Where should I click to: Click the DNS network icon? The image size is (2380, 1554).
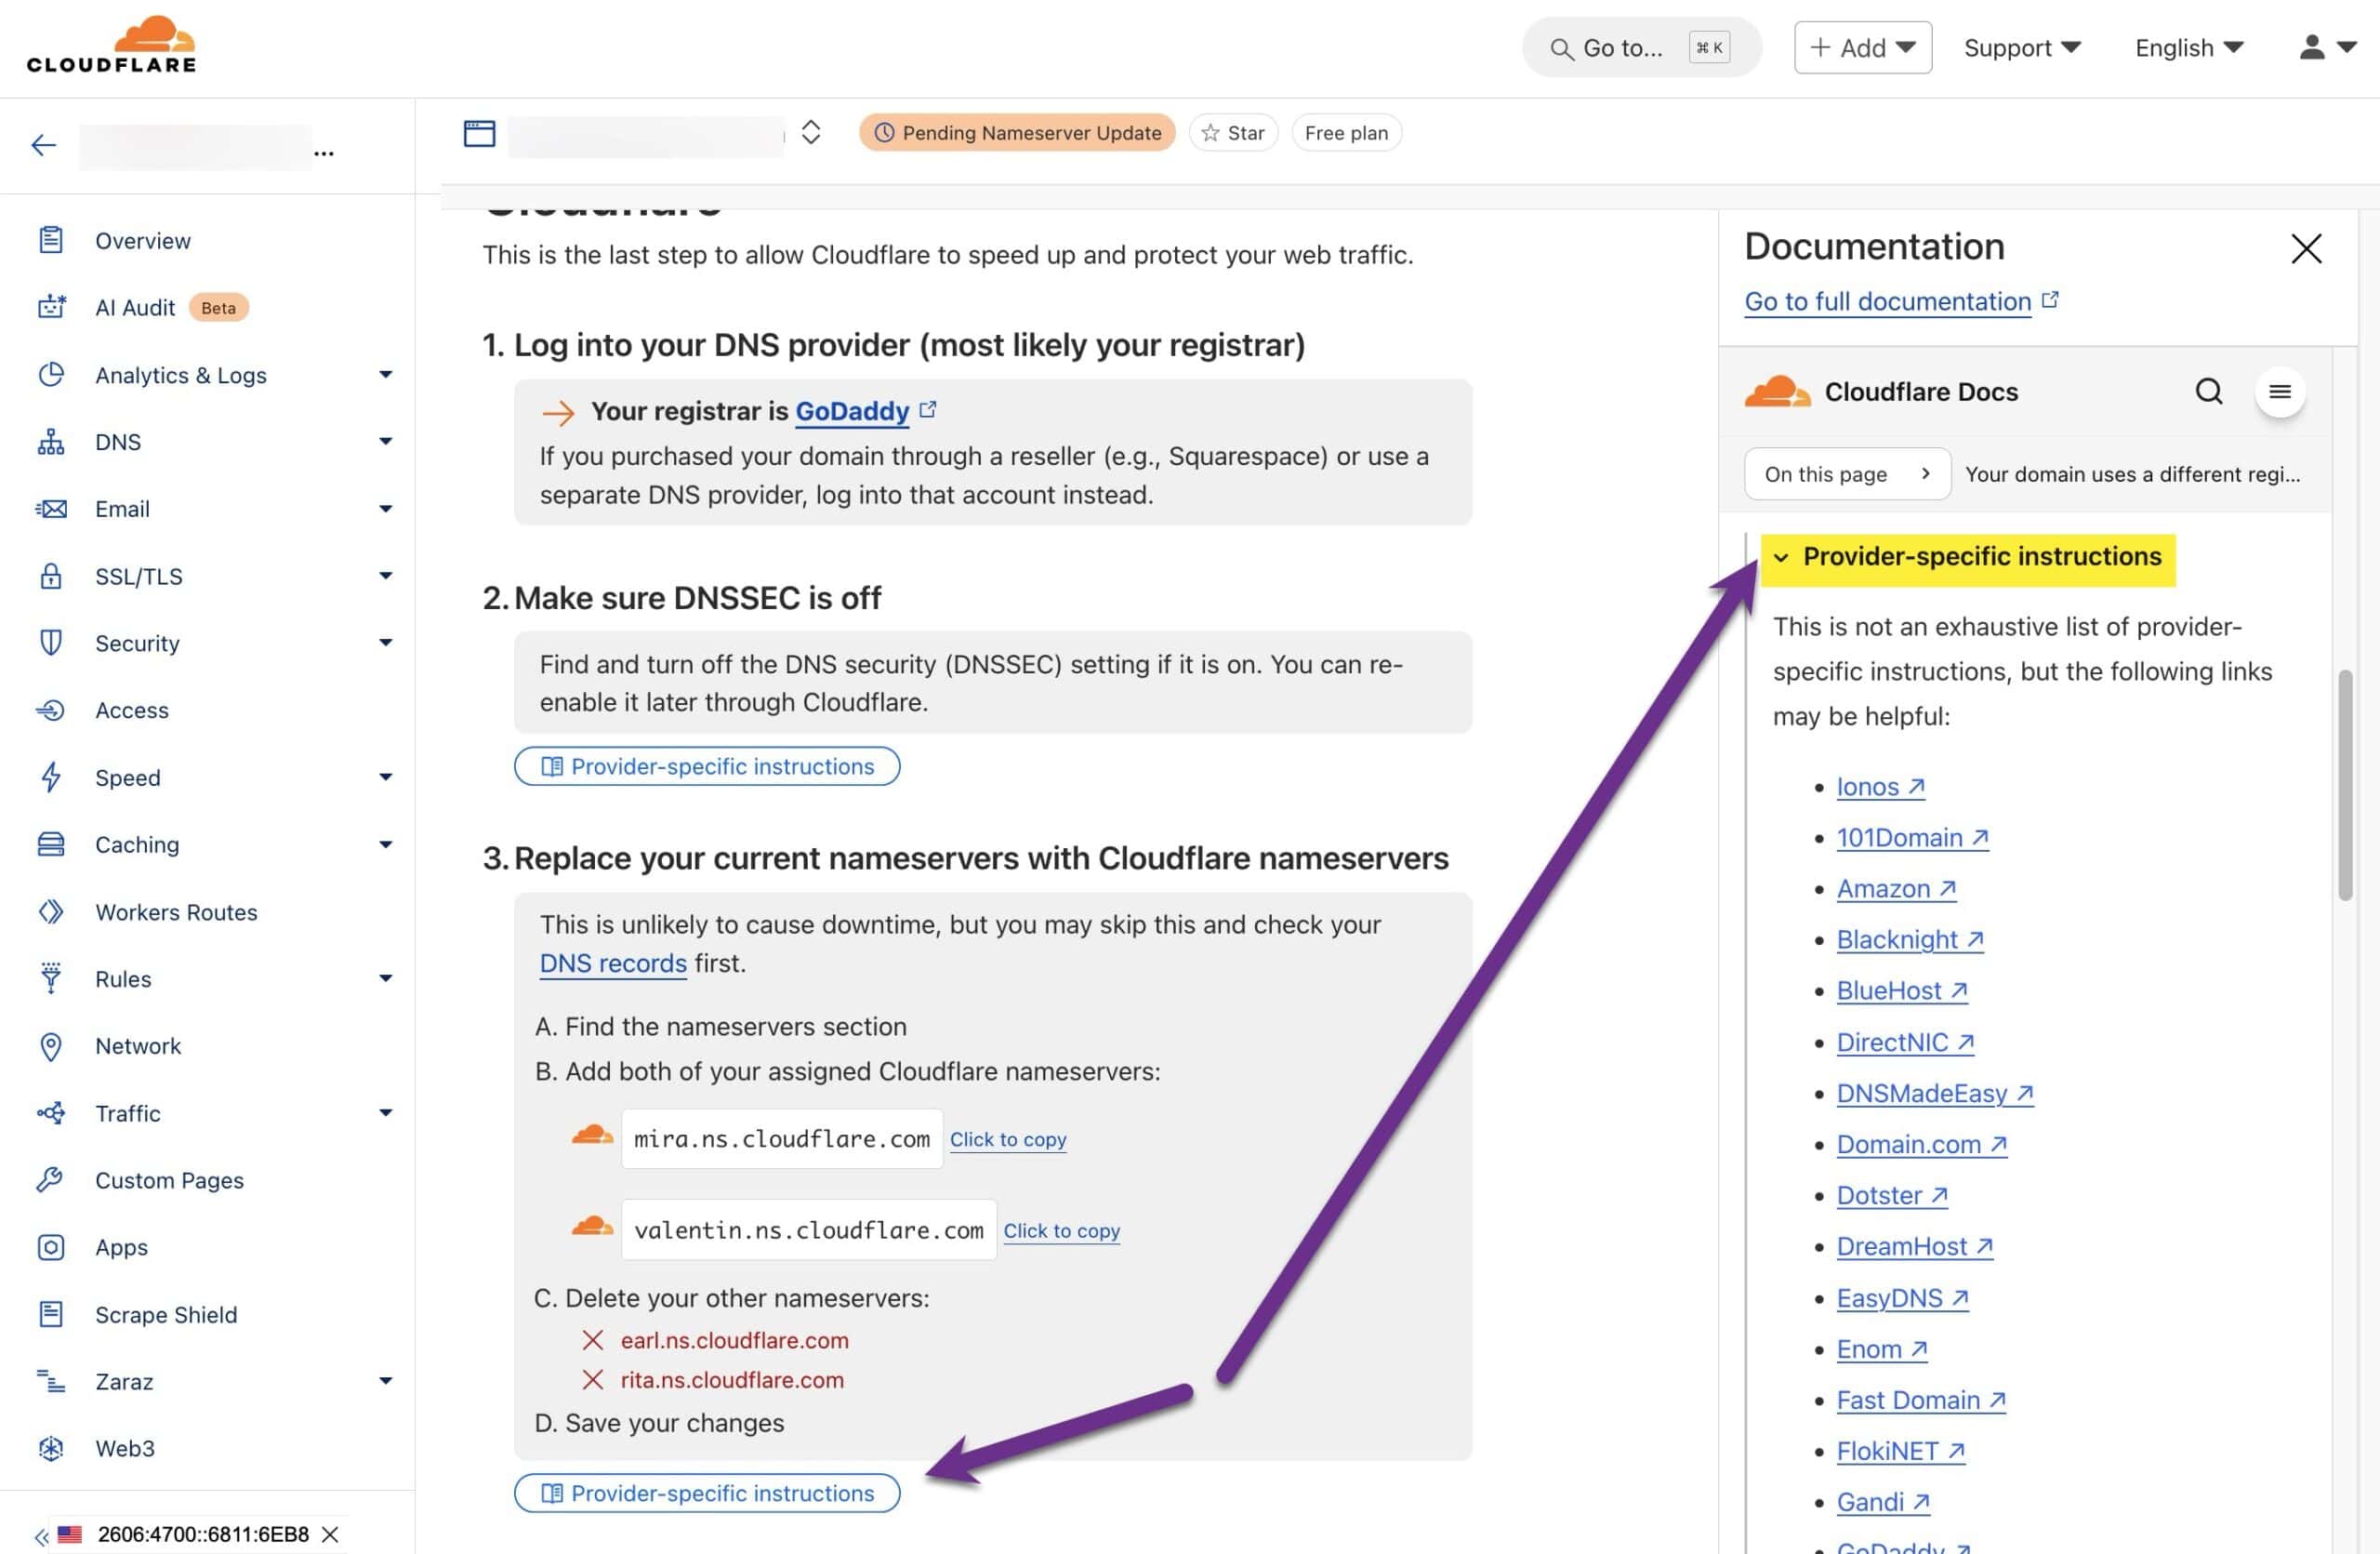(51, 442)
